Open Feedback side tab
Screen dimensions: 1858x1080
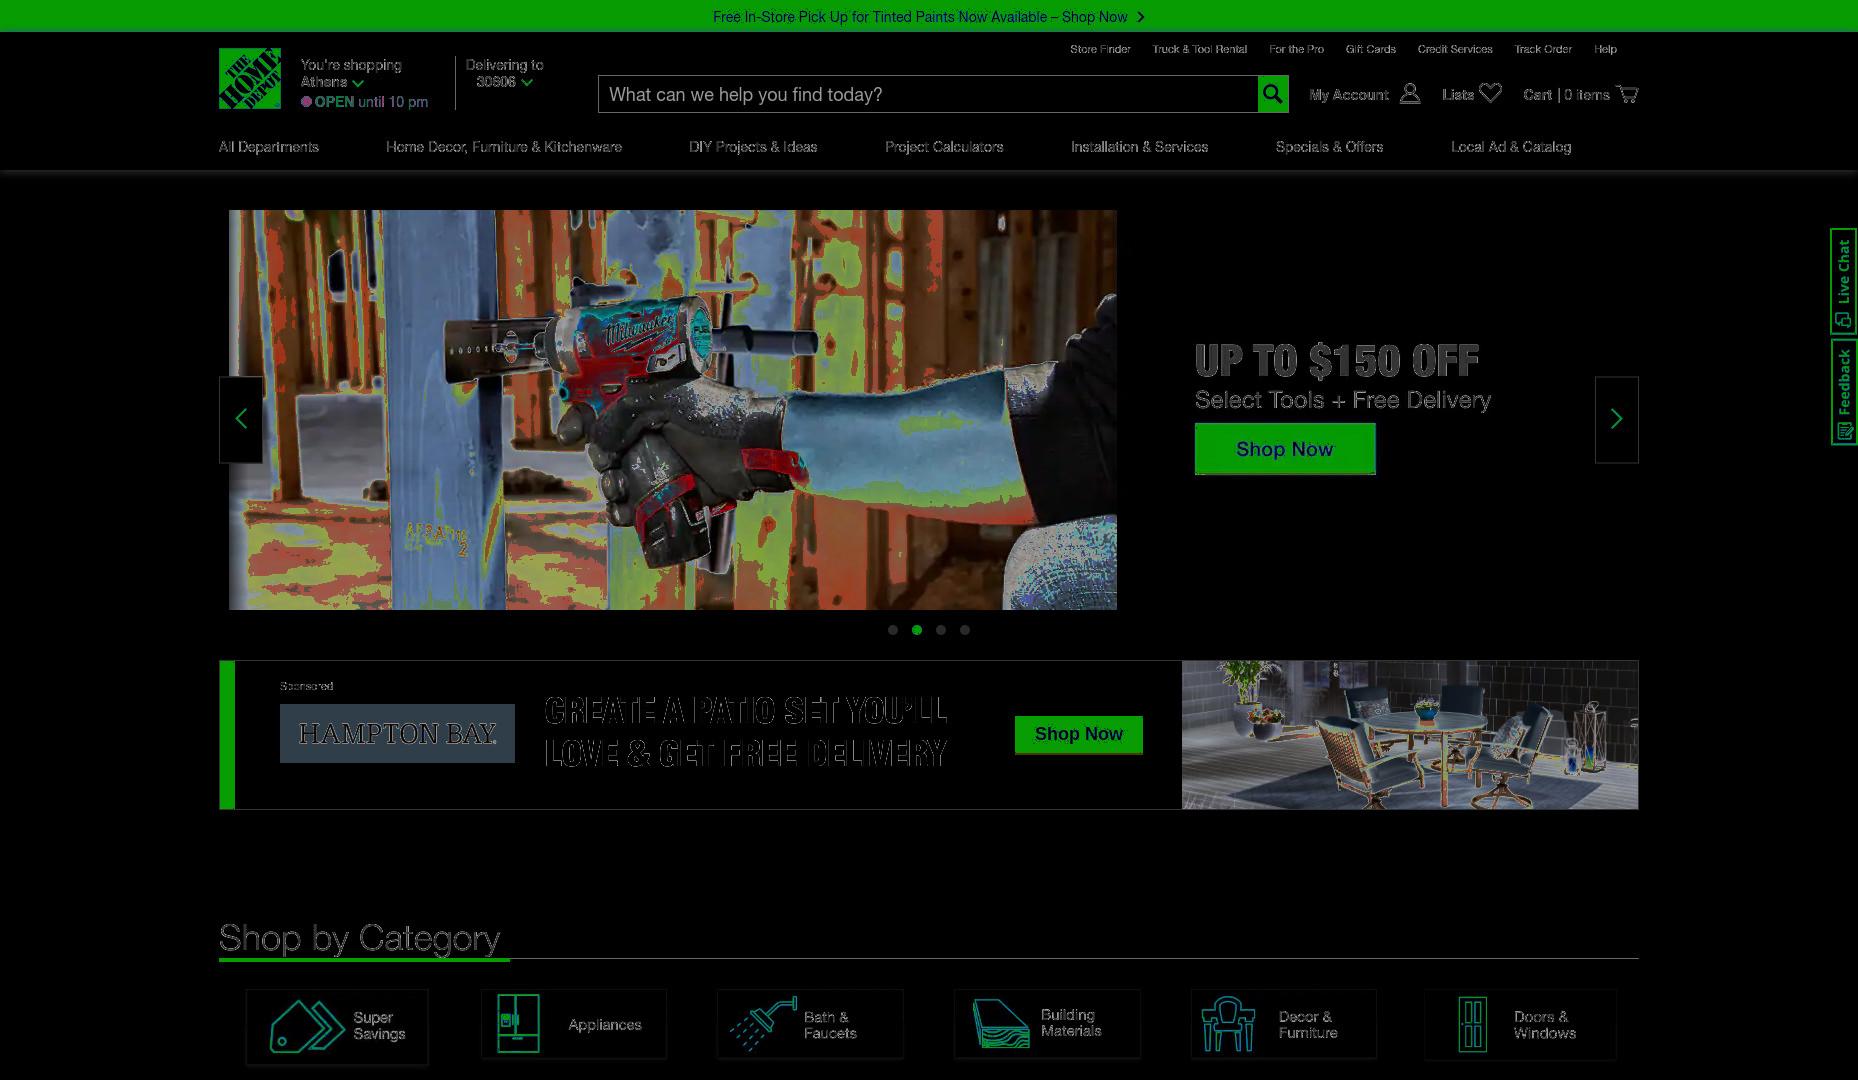click(1844, 392)
